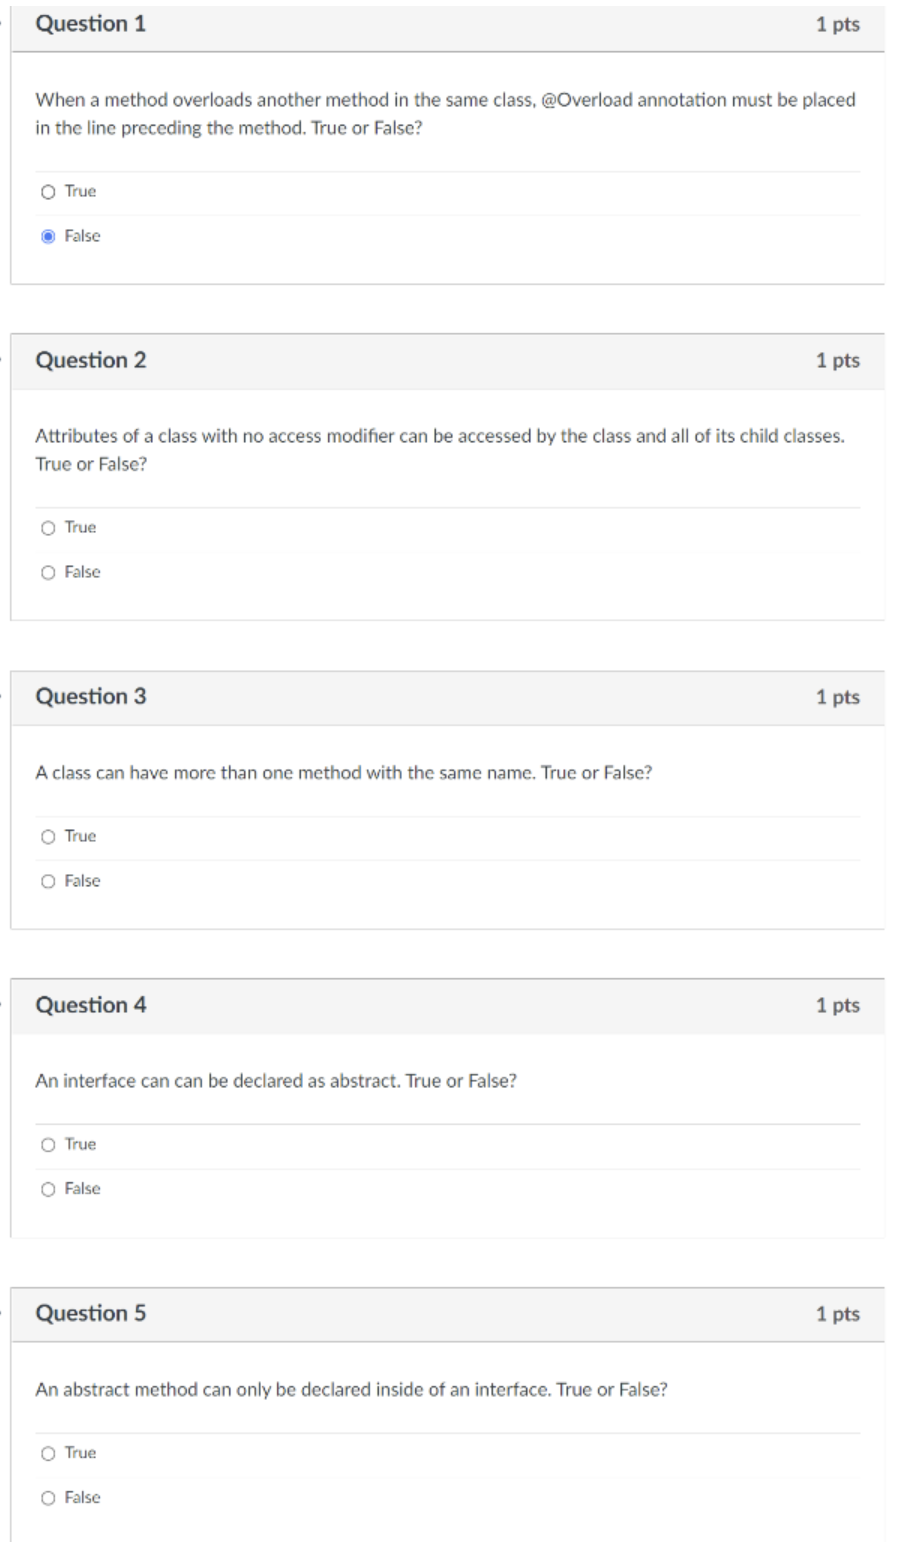This screenshot has width=910, height=1557.
Task: Select True for Question 4
Action: (48, 1144)
